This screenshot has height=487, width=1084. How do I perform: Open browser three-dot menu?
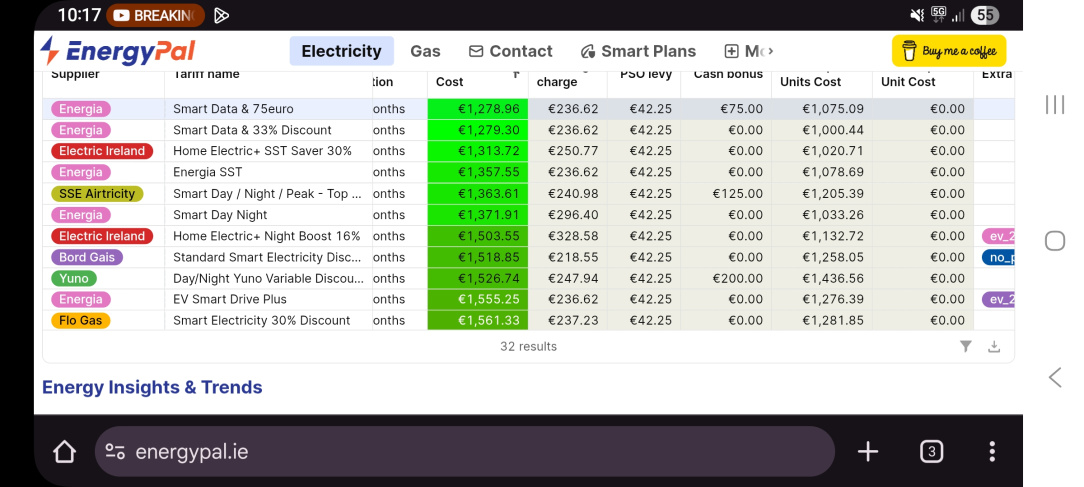991,452
